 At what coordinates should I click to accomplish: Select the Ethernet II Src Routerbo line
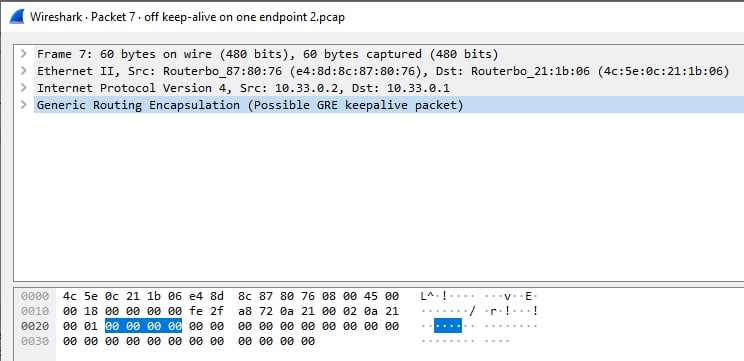(389, 71)
